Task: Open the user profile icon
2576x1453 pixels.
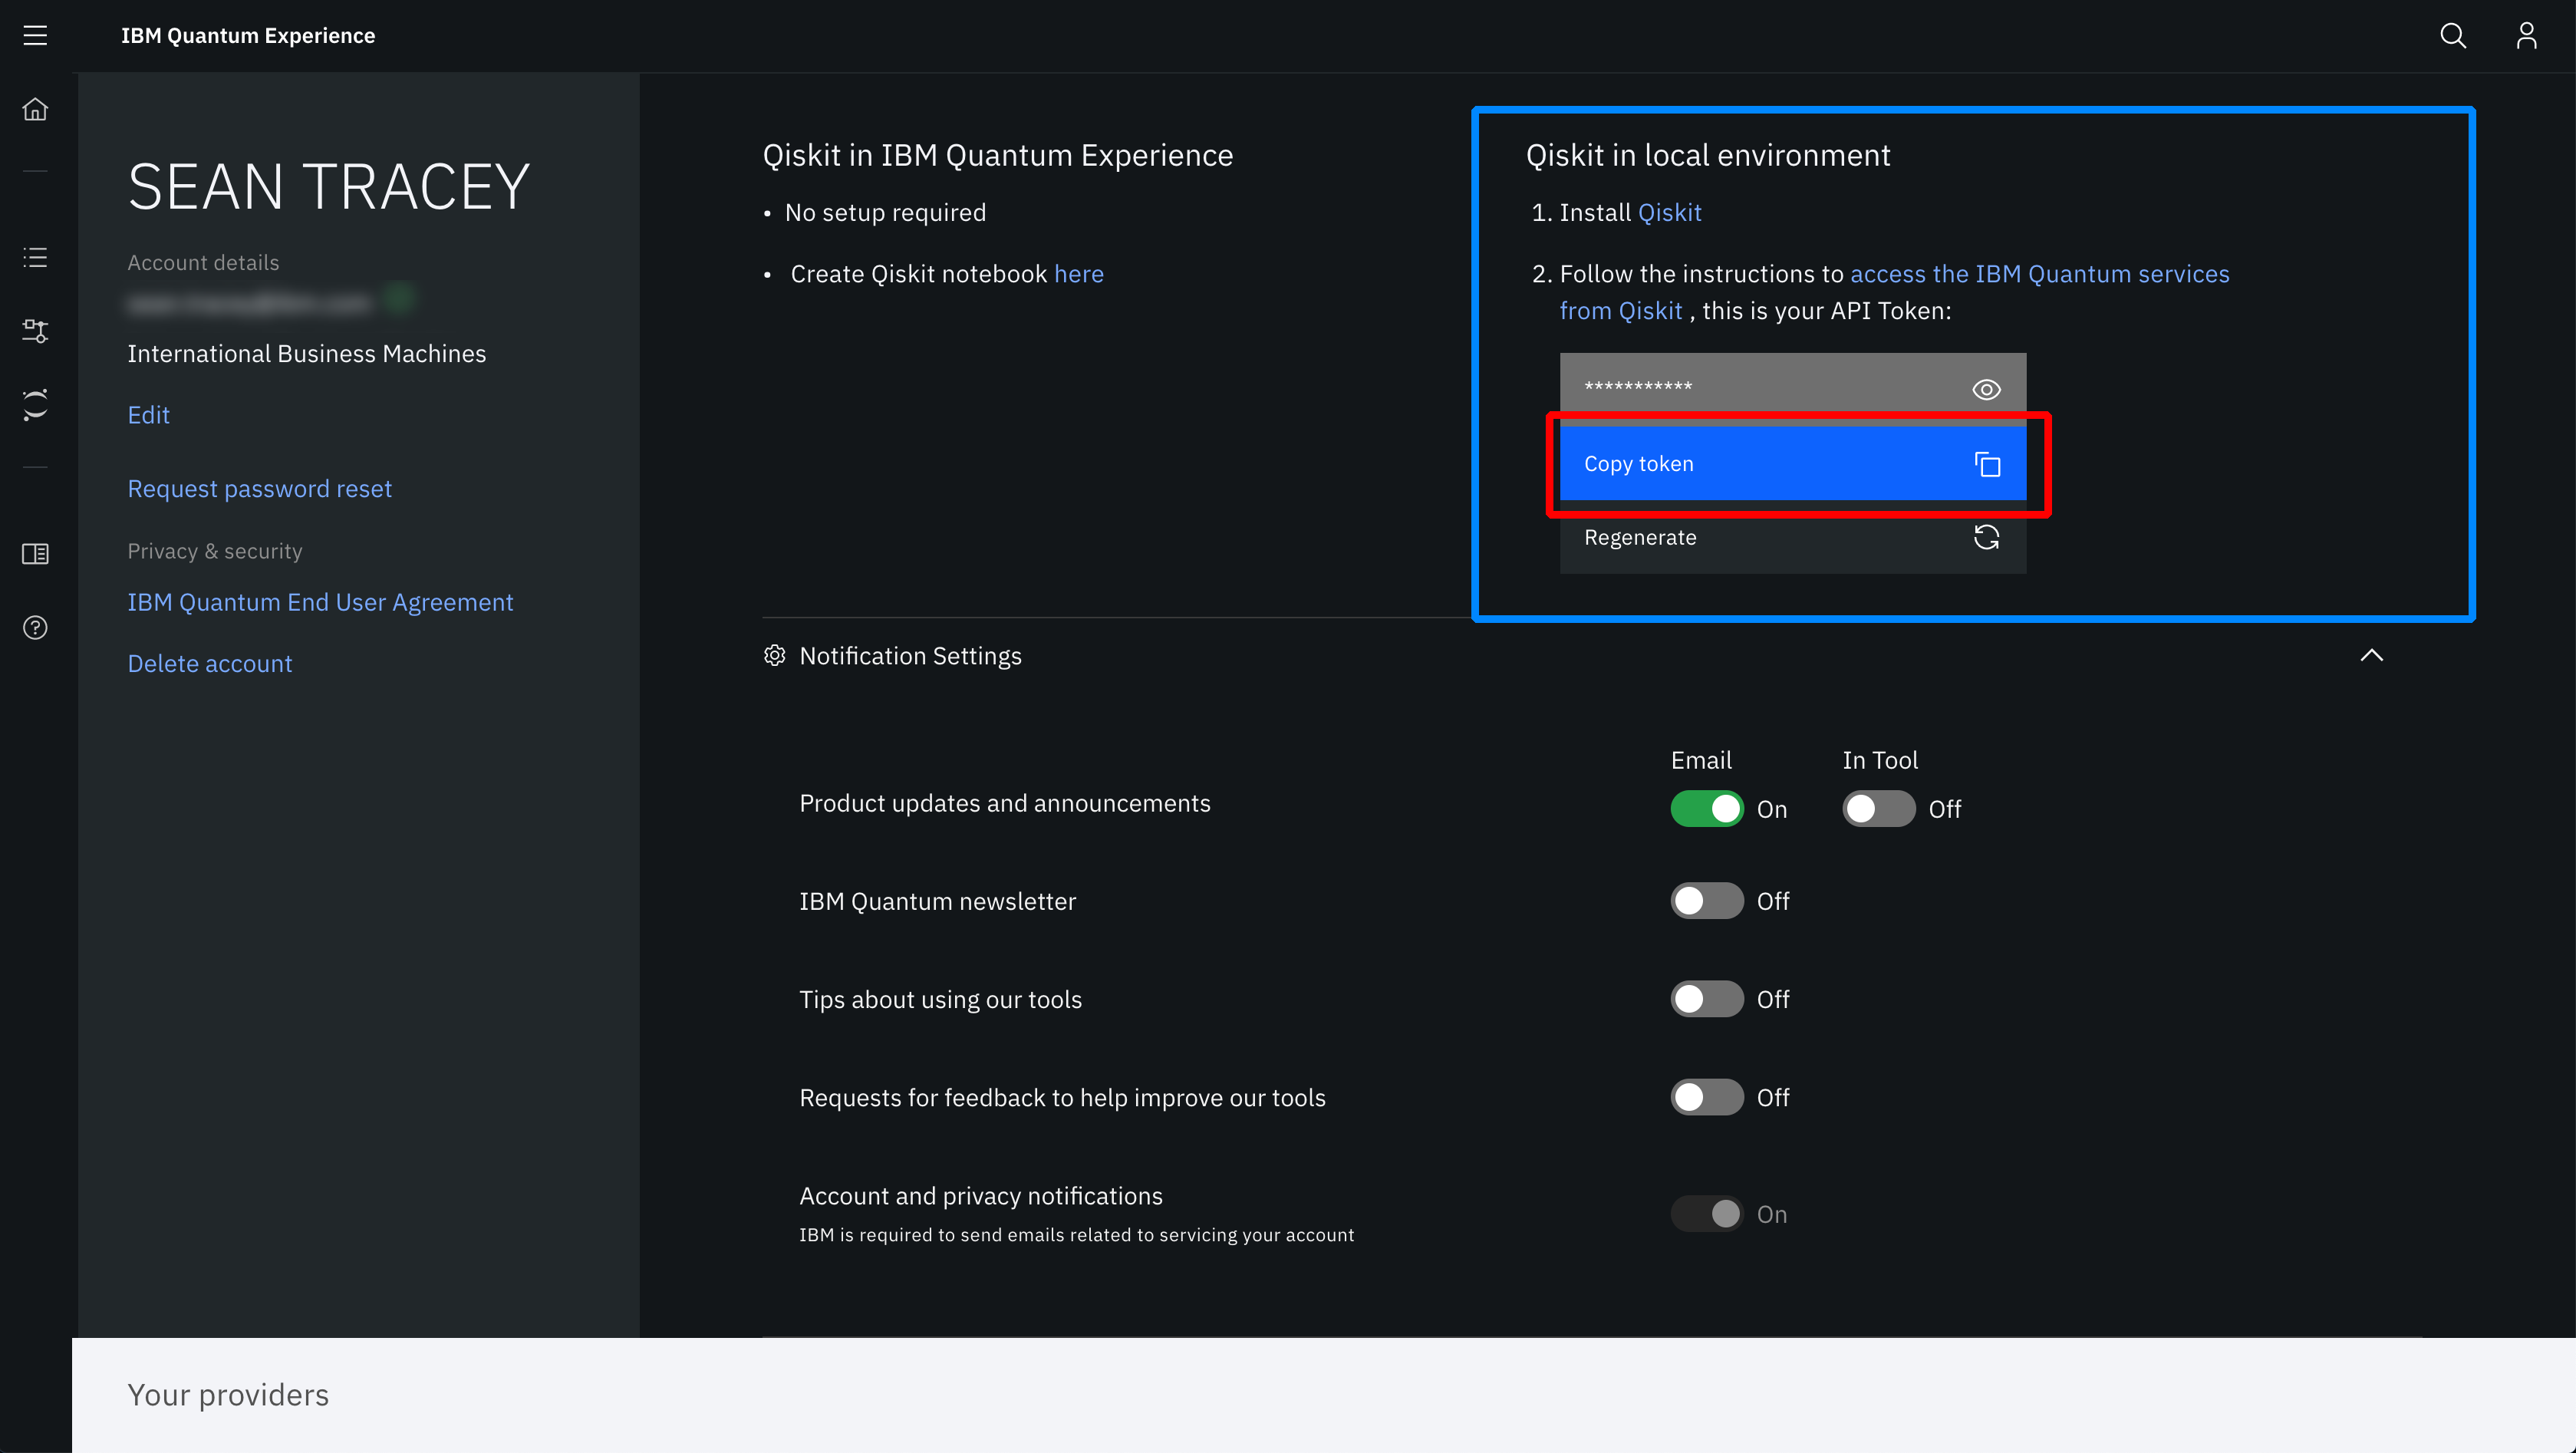Action: tap(2526, 36)
